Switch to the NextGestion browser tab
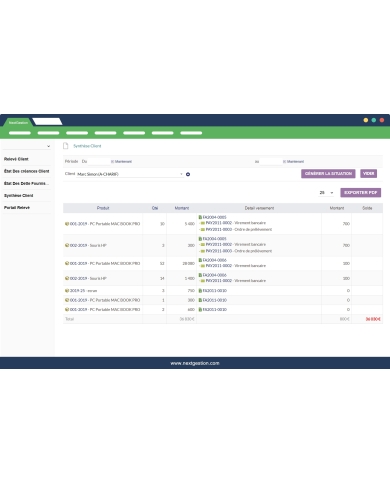This screenshot has width=390, height=484. pyautogui.click(x=18, y=123)
